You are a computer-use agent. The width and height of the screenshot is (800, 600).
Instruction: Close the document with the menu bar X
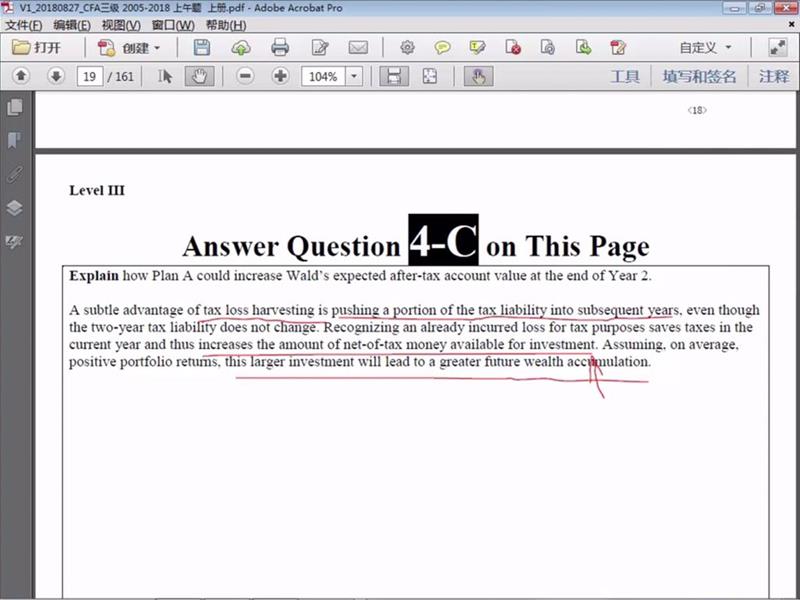coord(792,24)
